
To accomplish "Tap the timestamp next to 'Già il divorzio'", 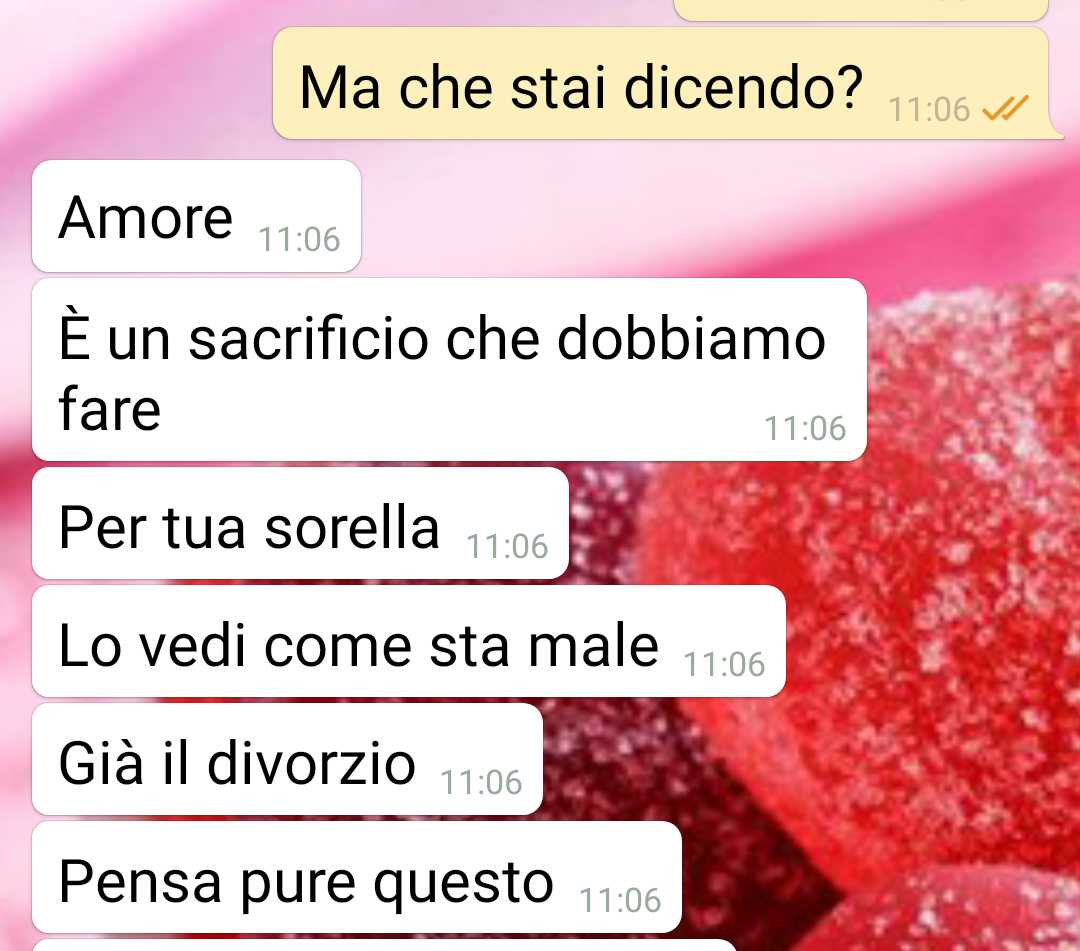I will click(x=481, y=783).
